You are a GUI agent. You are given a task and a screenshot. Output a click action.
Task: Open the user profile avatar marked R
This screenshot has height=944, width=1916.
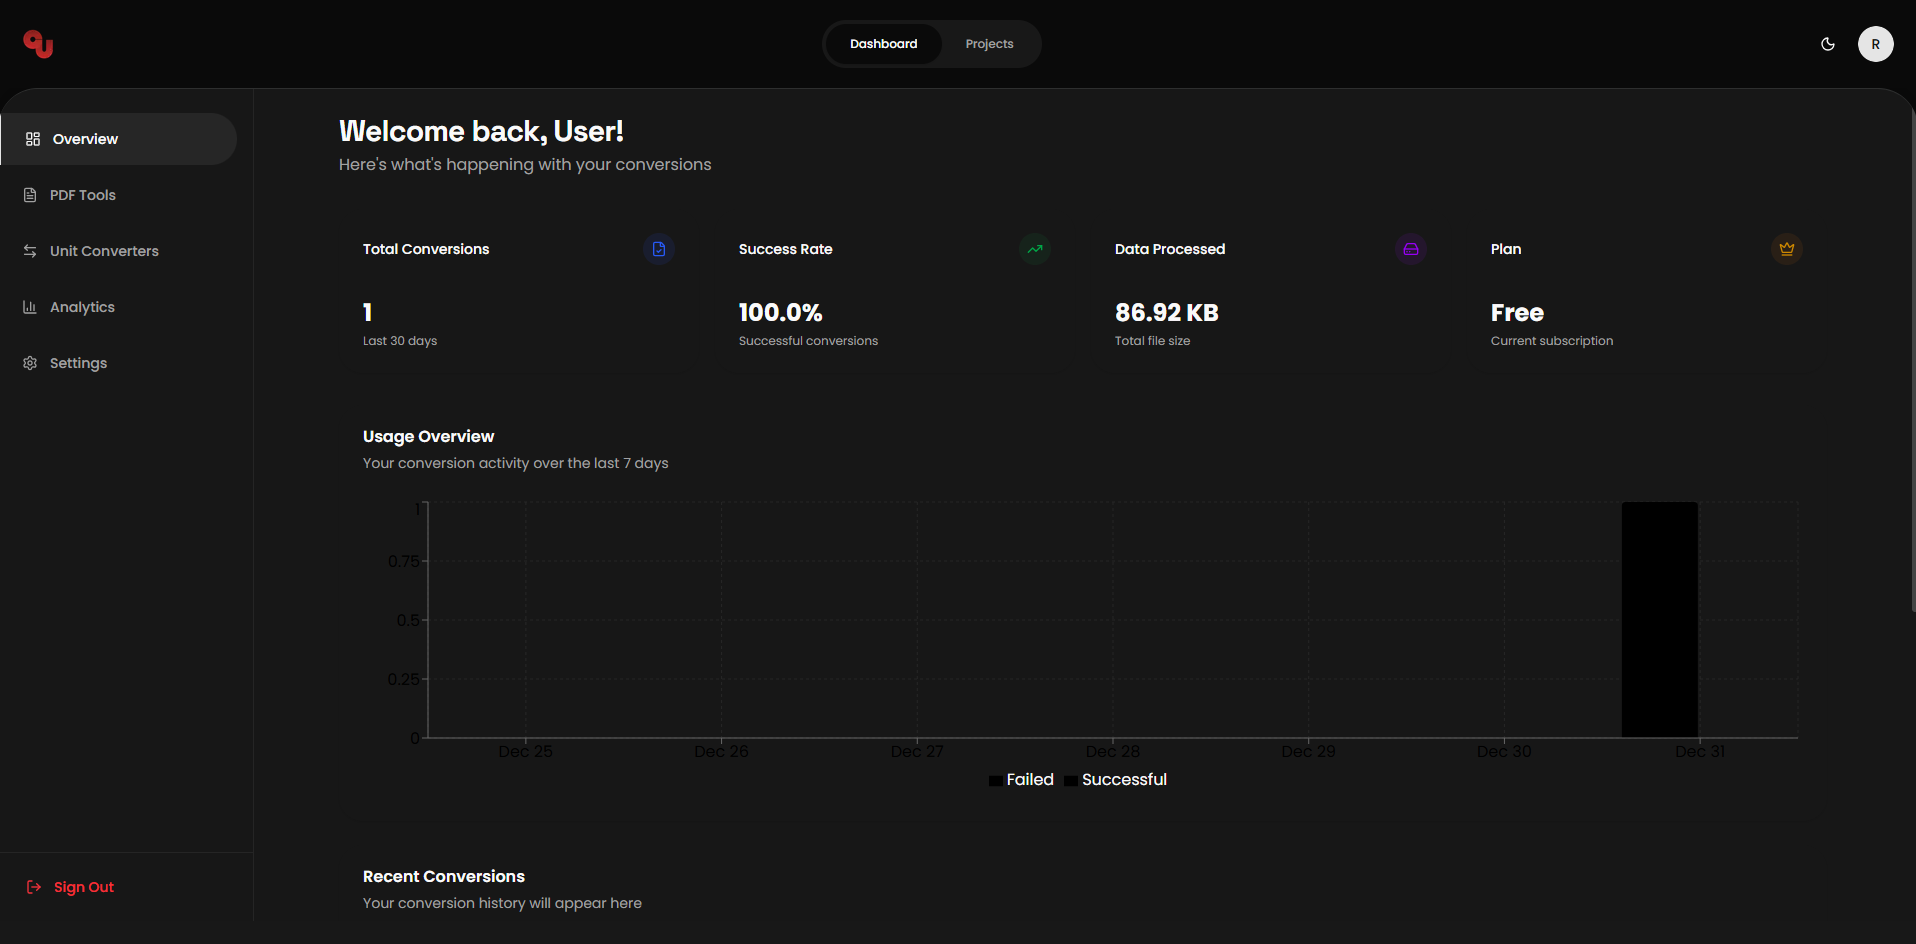click(x=1875, y=43)
